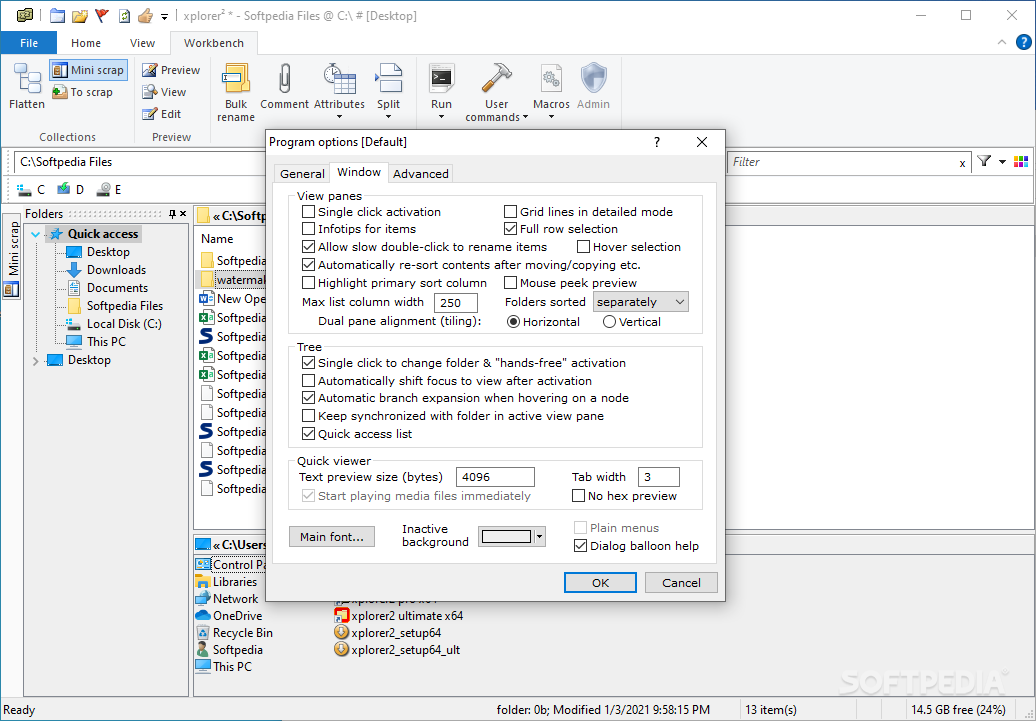Click the Inactive background color swatch
Image resolution: width=1036 pixels, height=721 pixels.
[x=506, y=537]
